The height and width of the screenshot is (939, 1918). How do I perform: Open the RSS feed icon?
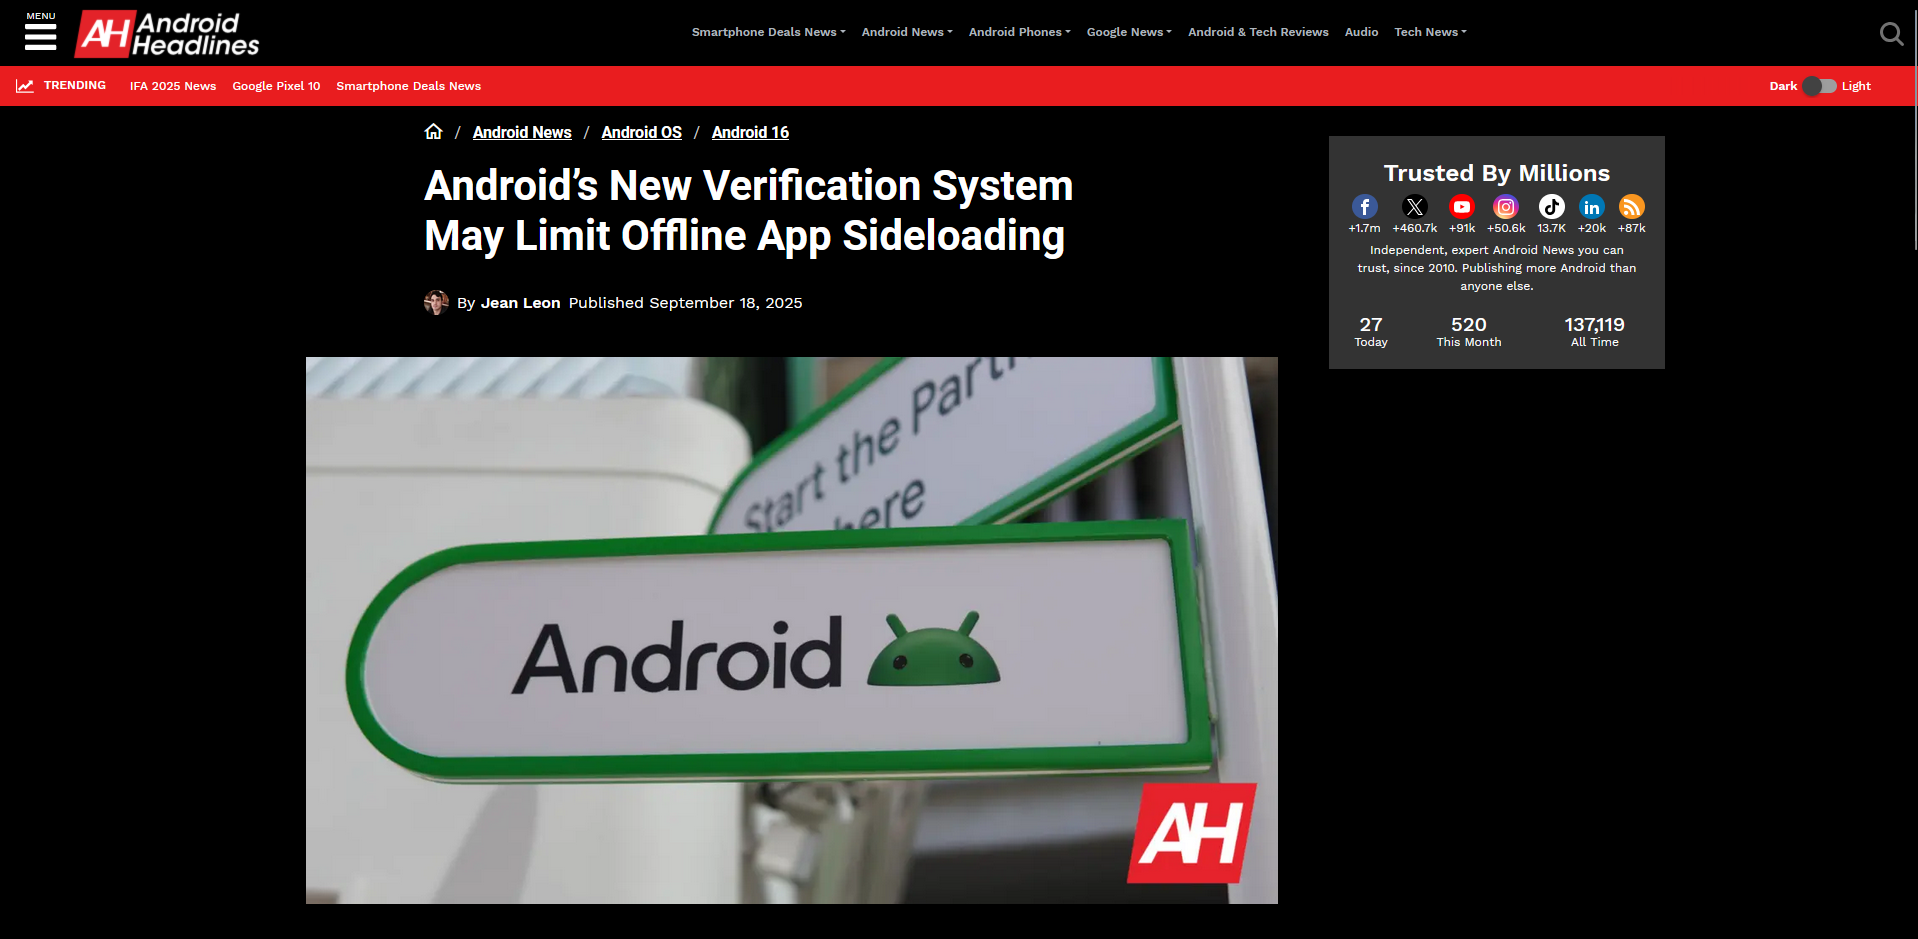click(x=1632, y=207)
